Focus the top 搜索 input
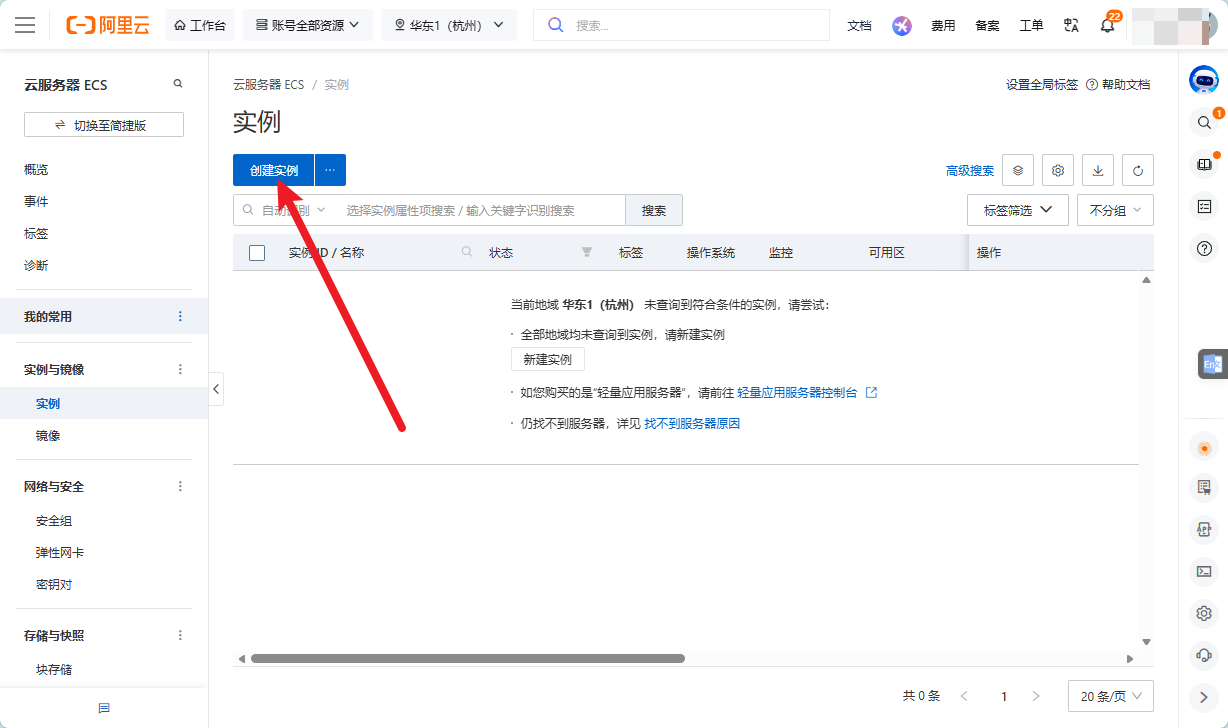The width and height of the screenshot is (1228, 728). click(x=682, y=25)
